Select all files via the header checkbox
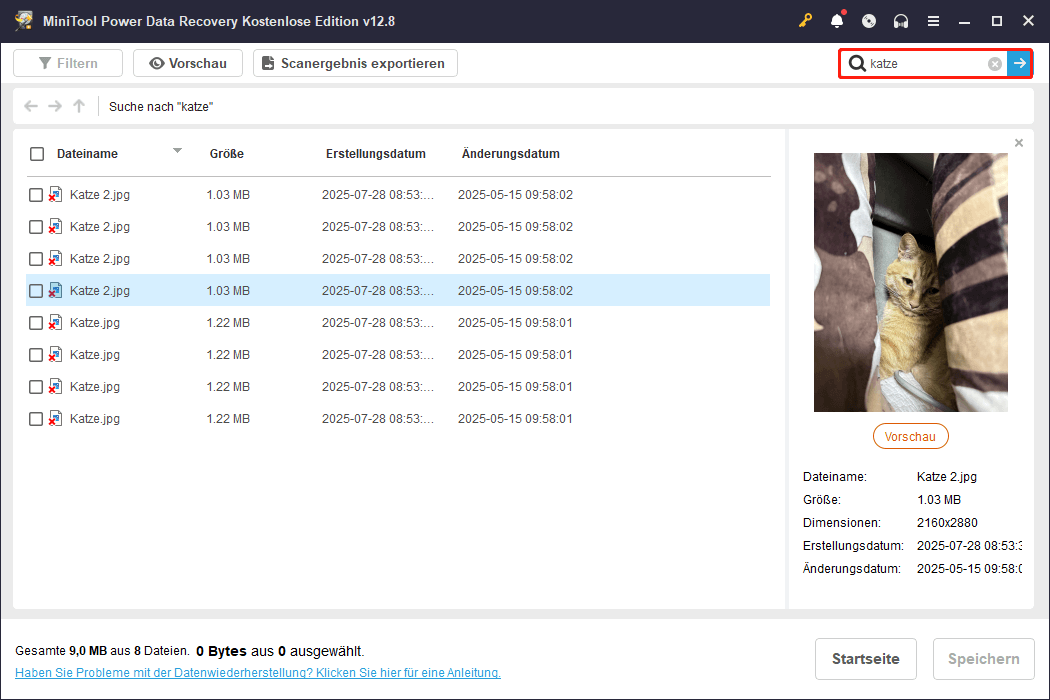The height and width of the screenshot is (700, 1050). click(x=36, y=154)
